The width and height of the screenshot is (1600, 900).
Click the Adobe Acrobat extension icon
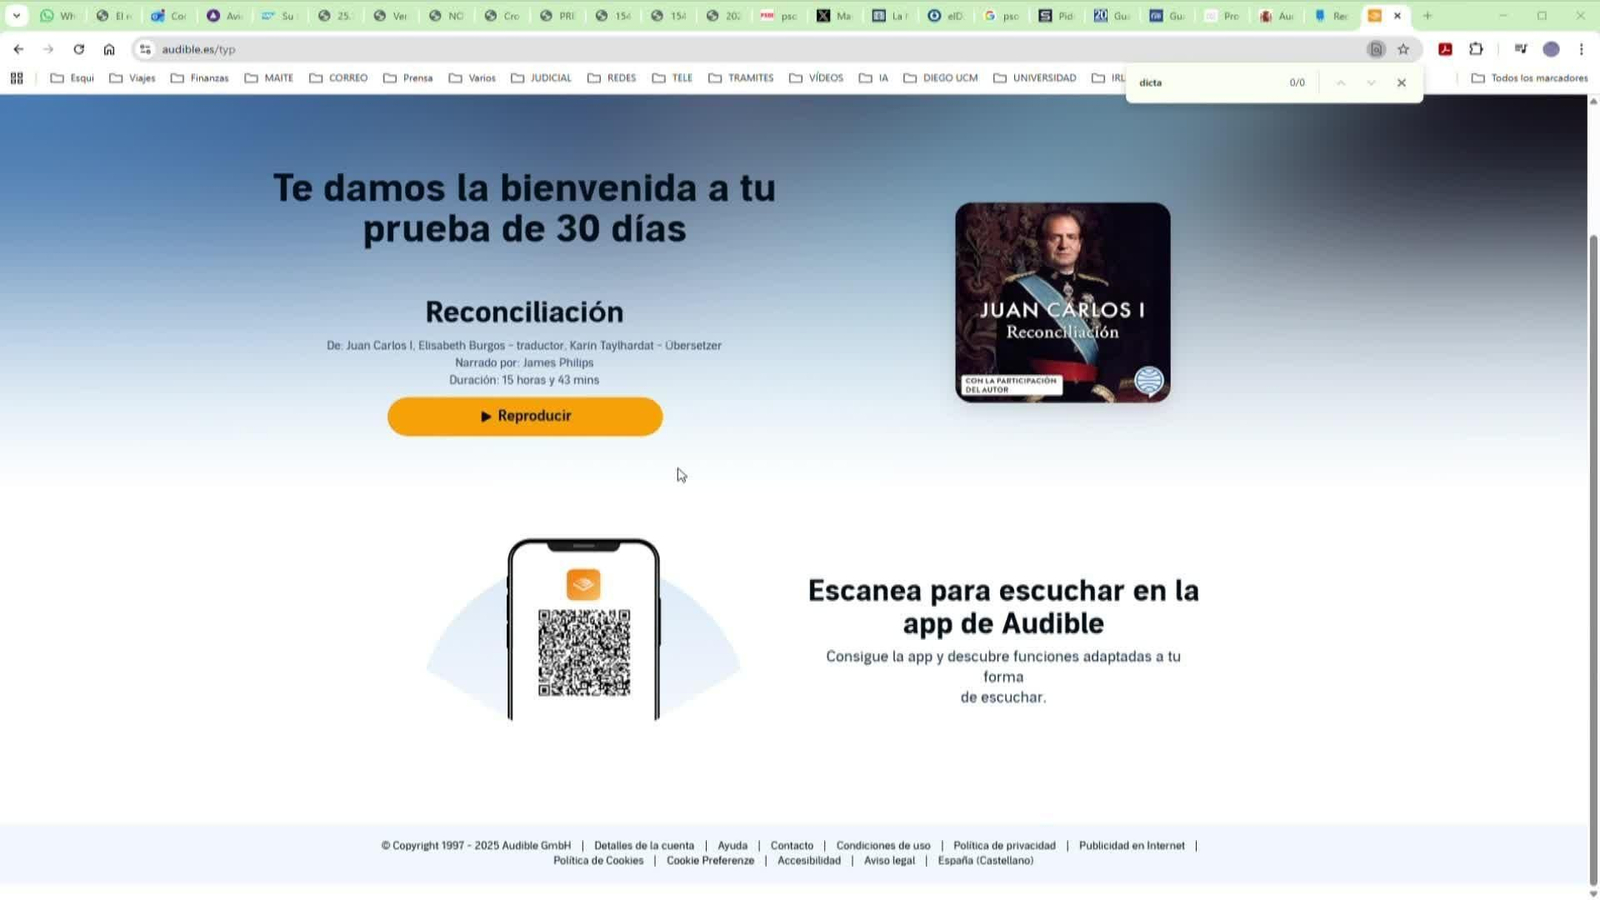[1444, 48]
